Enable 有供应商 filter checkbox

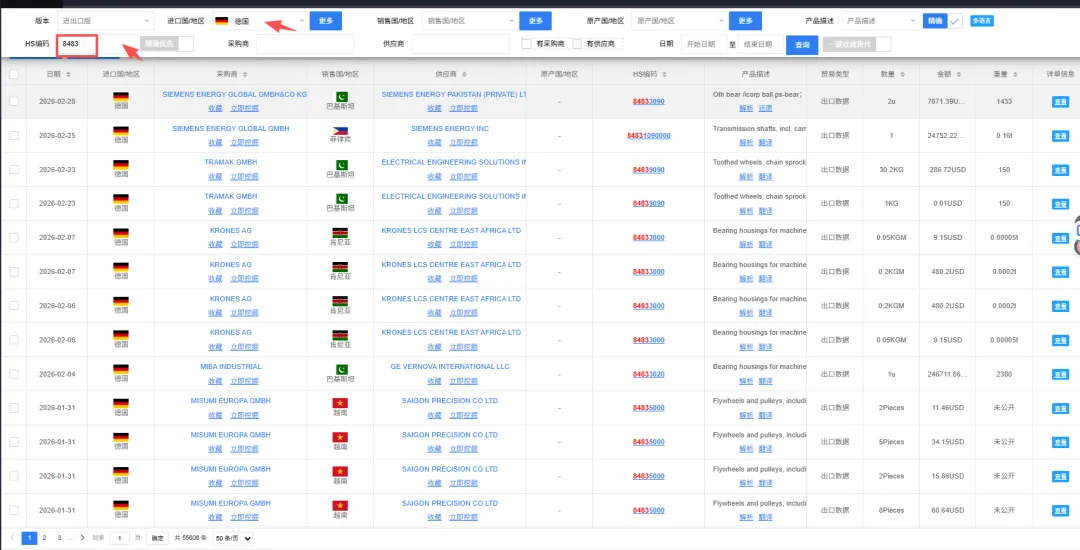click(577, 44)
